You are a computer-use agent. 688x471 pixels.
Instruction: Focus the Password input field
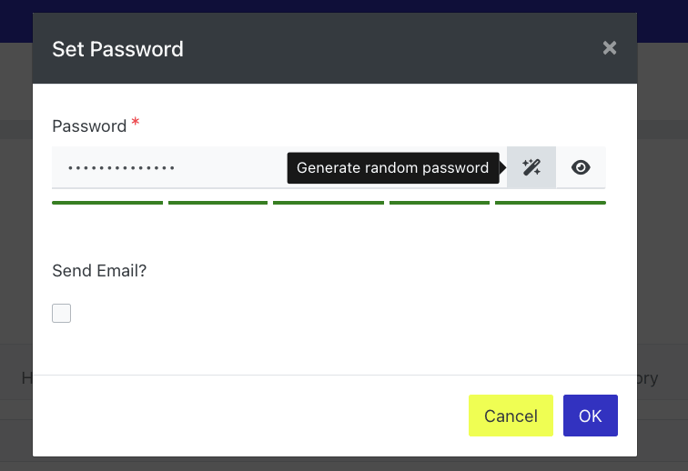279,167
